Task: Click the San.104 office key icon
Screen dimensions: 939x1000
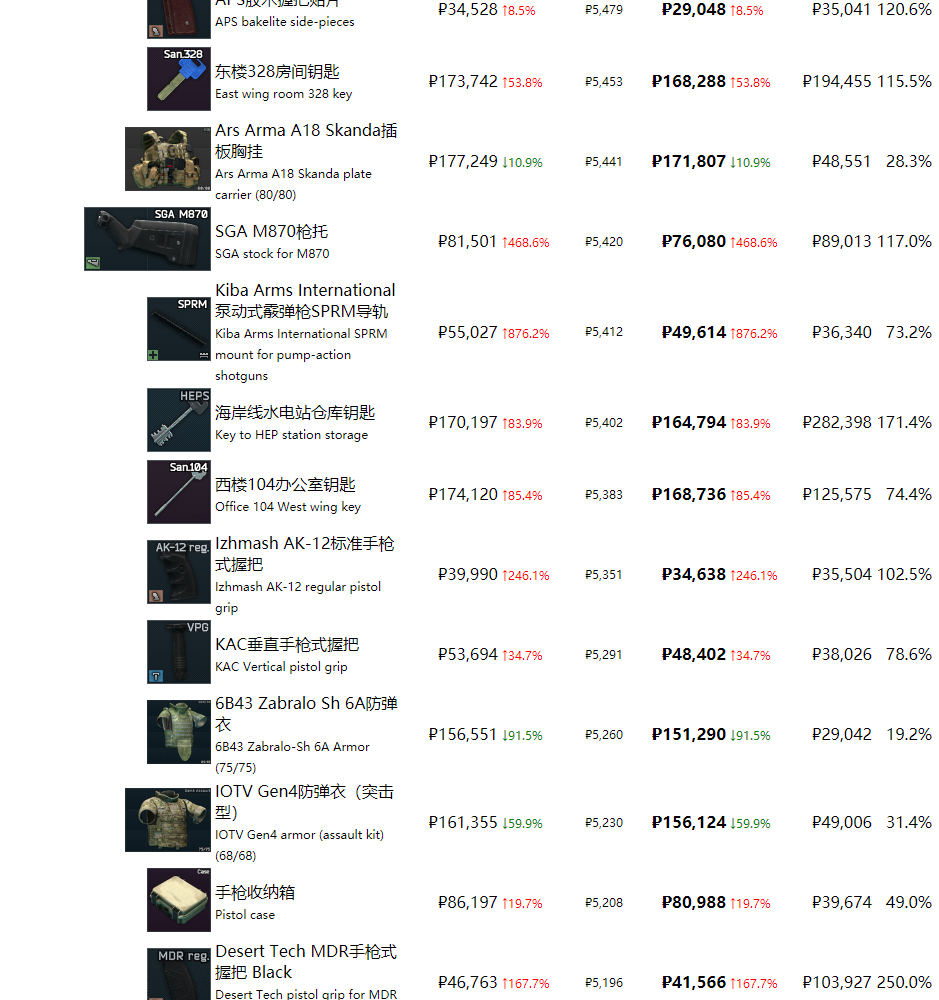Action: (178, 492)
